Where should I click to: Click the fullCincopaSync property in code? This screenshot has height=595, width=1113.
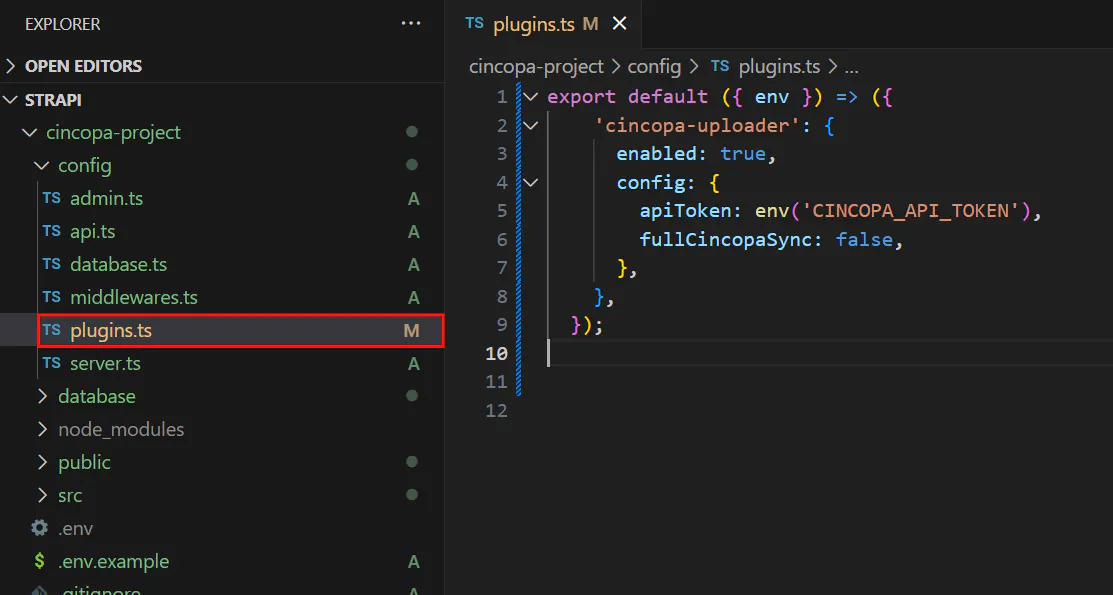(x=725, y=239)
